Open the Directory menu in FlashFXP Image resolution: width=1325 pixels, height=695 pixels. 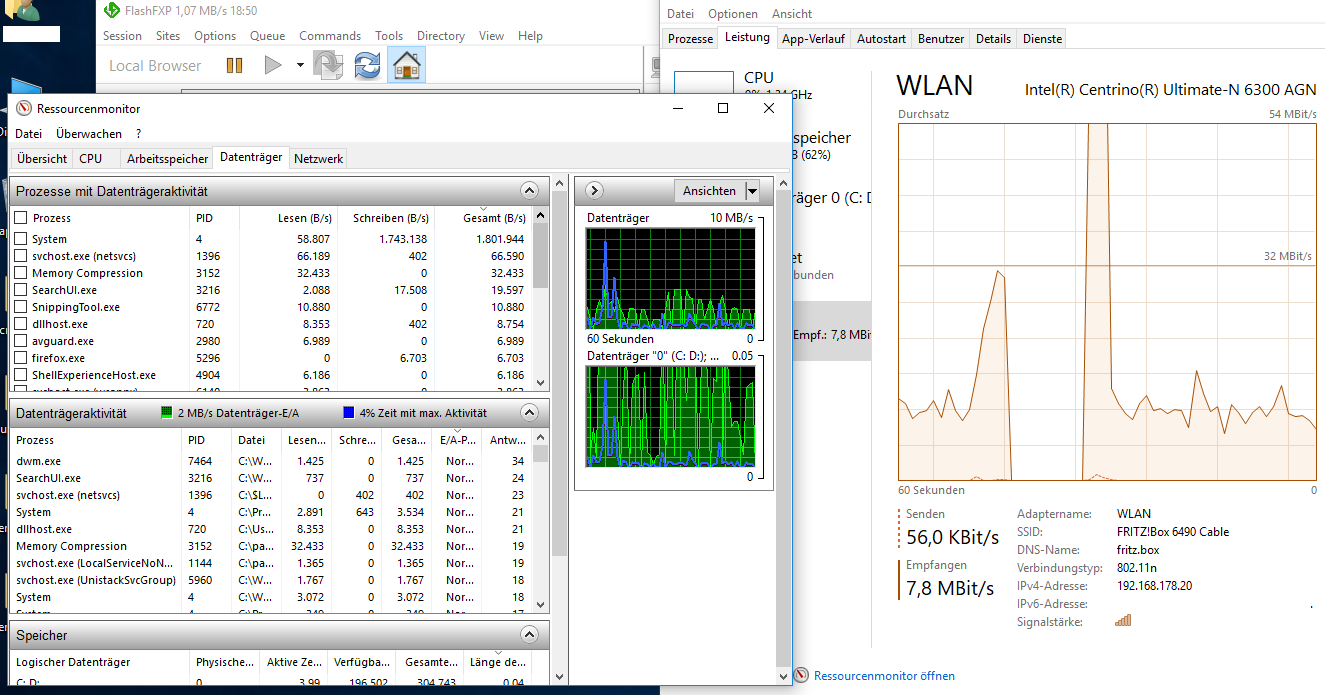[x=441, y=36]
